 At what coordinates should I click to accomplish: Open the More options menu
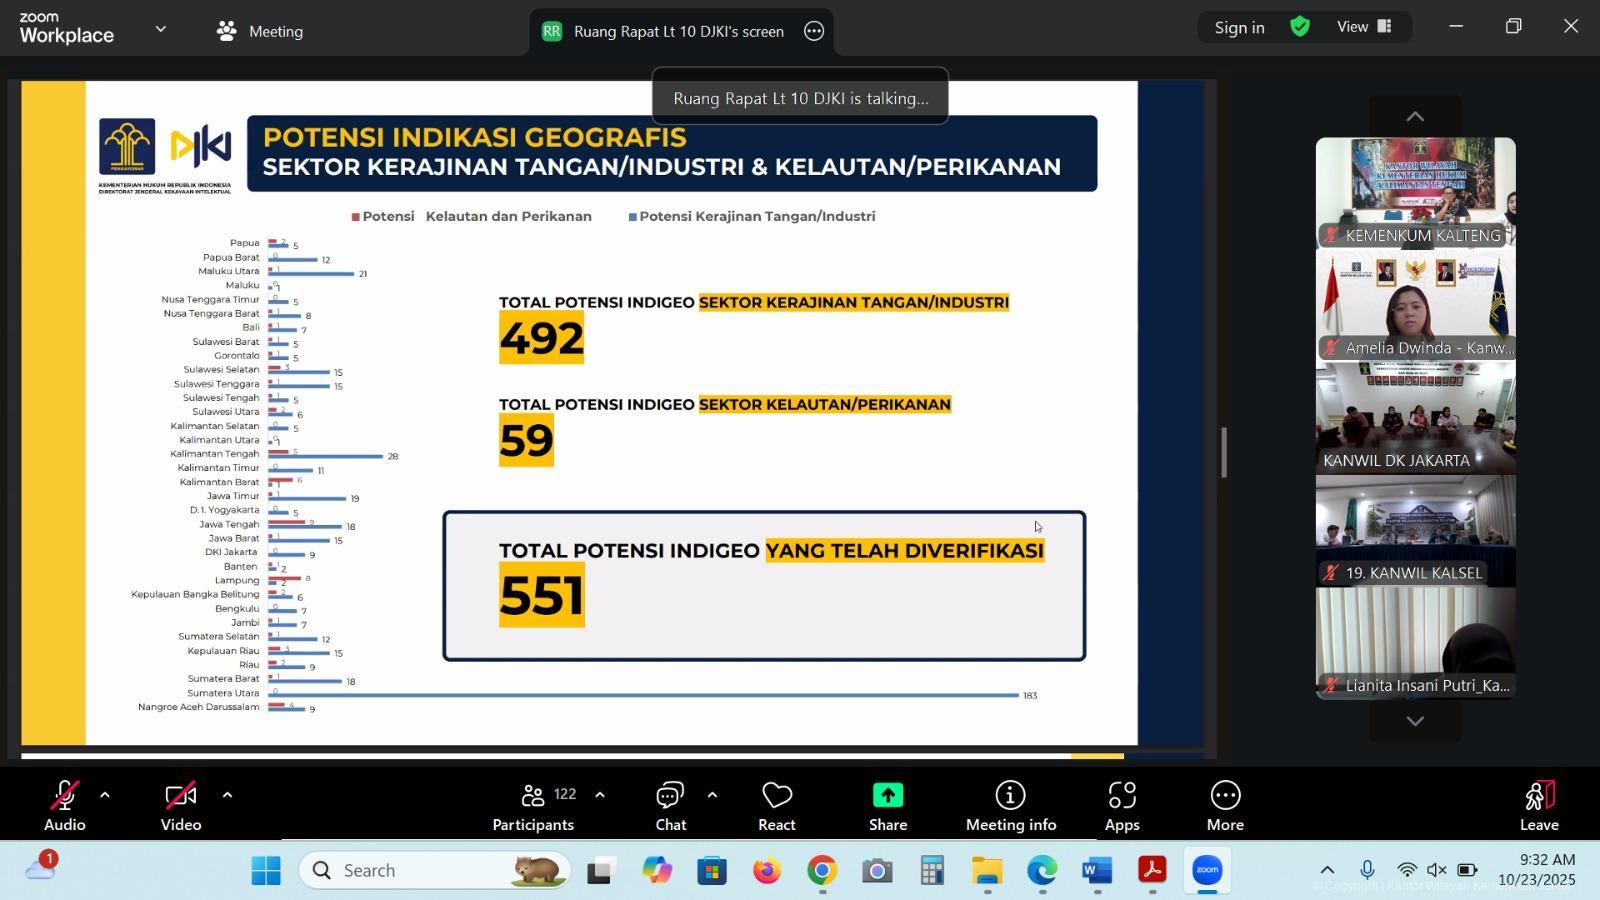coord(1224,806)
